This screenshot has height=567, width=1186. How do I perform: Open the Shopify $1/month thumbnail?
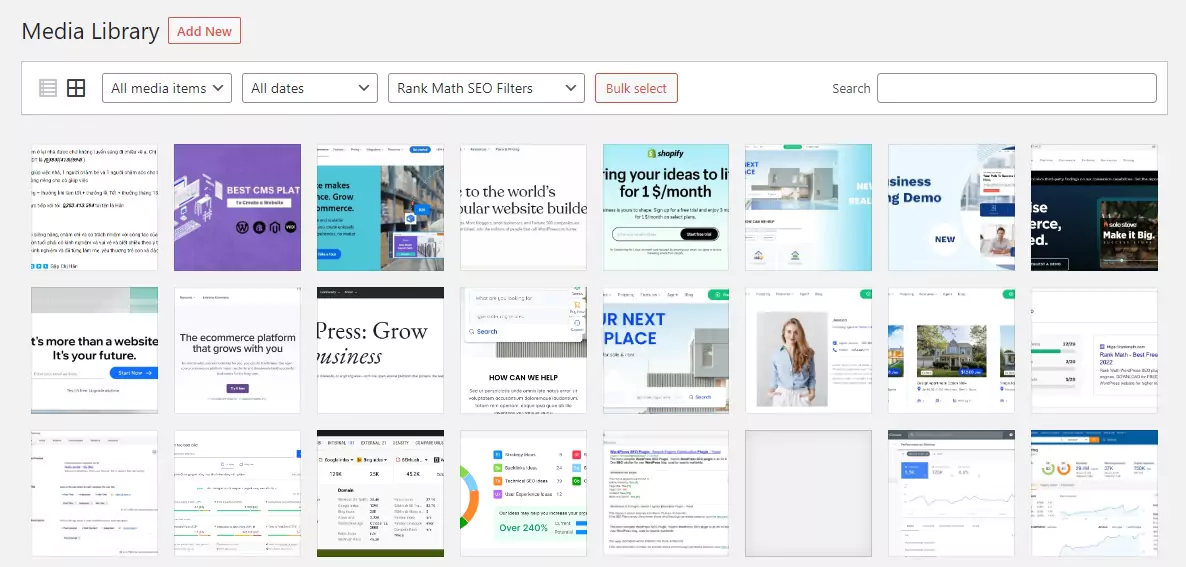[666, 207]
